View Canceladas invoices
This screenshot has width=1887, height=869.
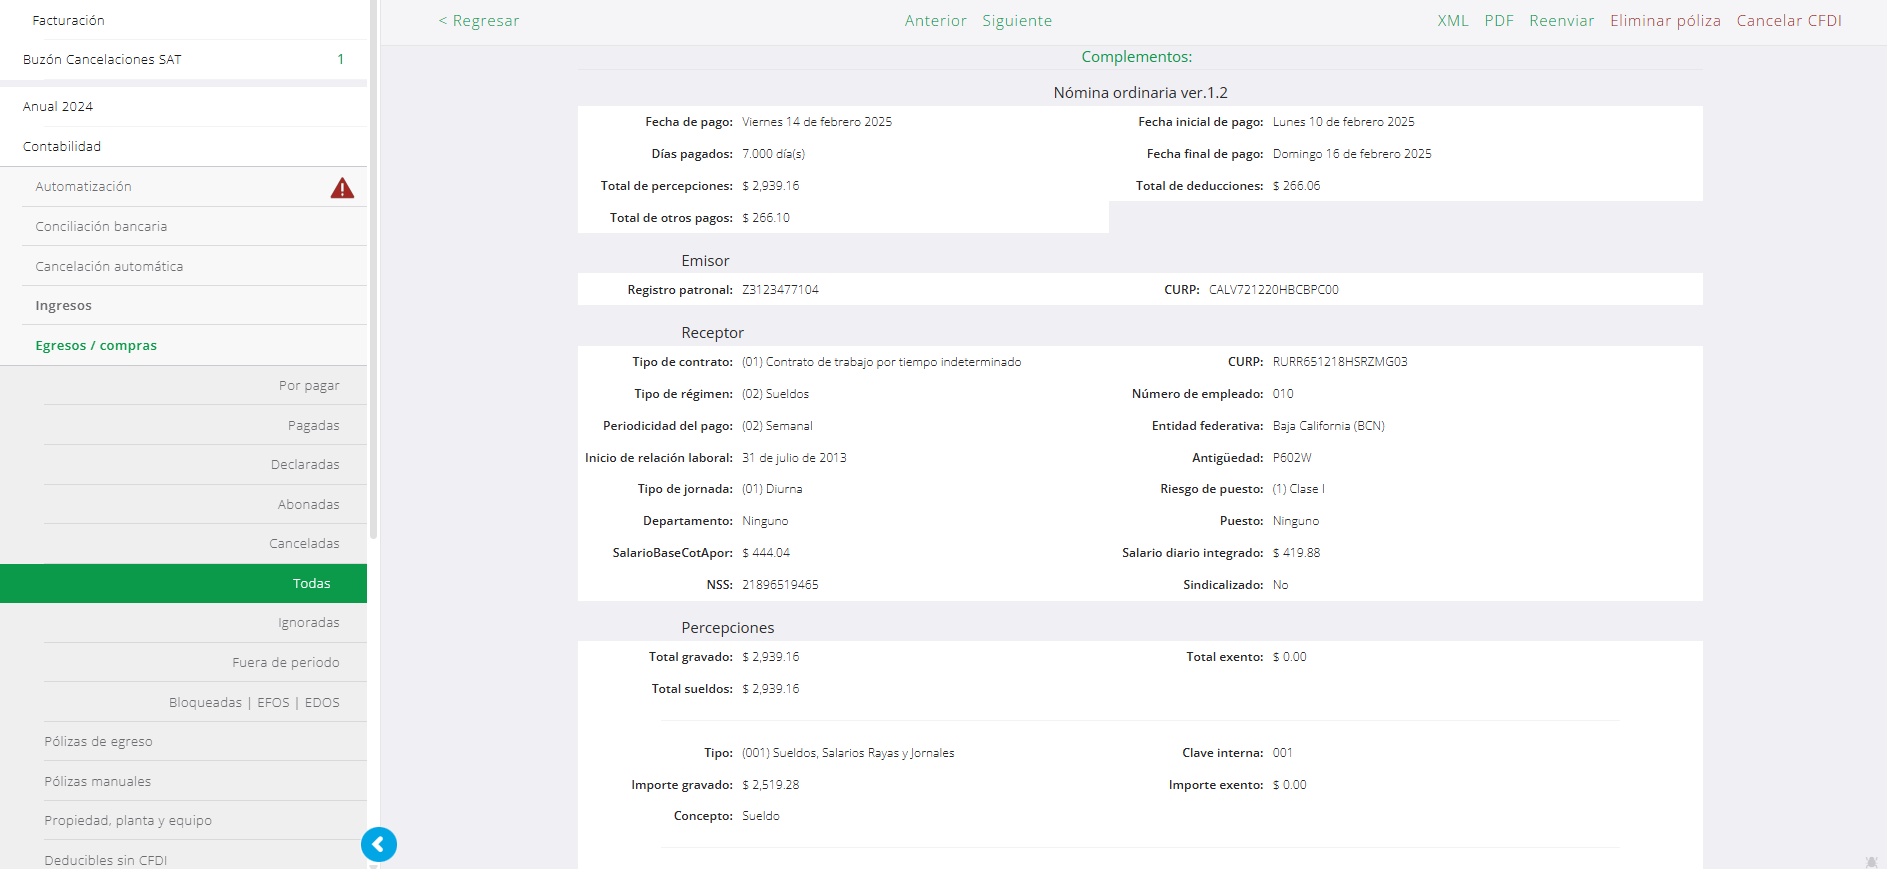point(304,544)
